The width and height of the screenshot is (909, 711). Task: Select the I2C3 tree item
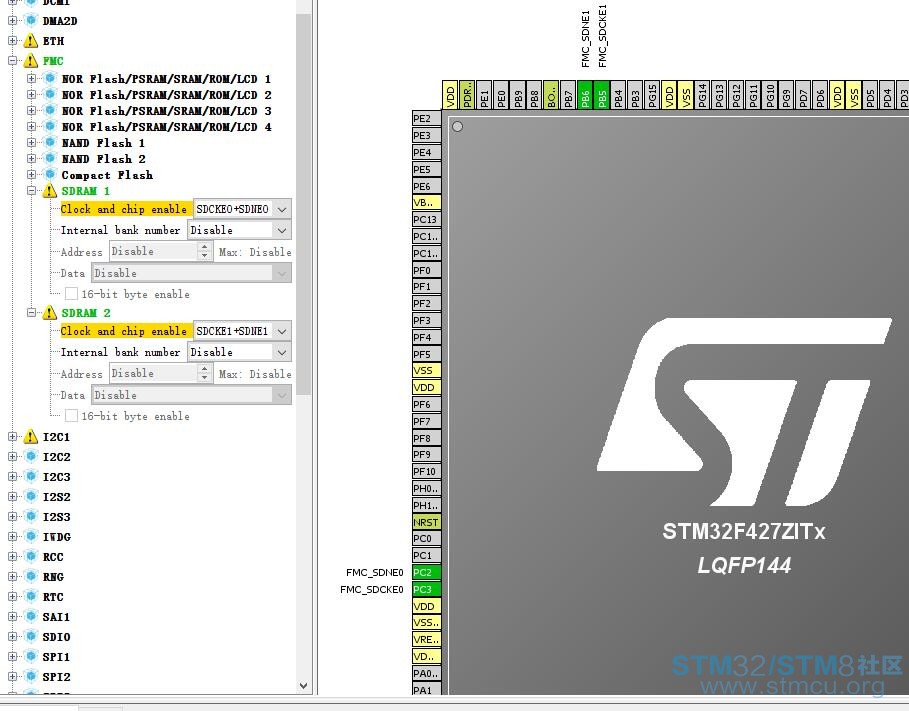pos(56,477)
